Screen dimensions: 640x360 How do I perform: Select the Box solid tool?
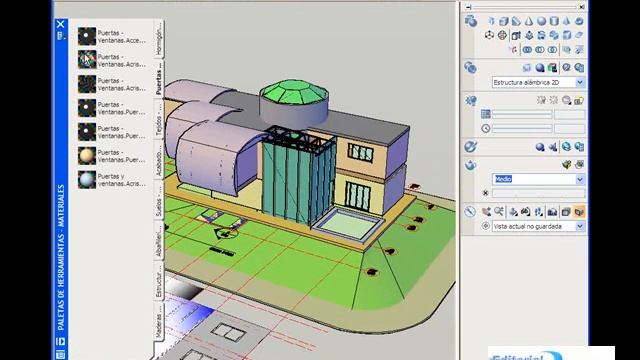coord(504,21)
